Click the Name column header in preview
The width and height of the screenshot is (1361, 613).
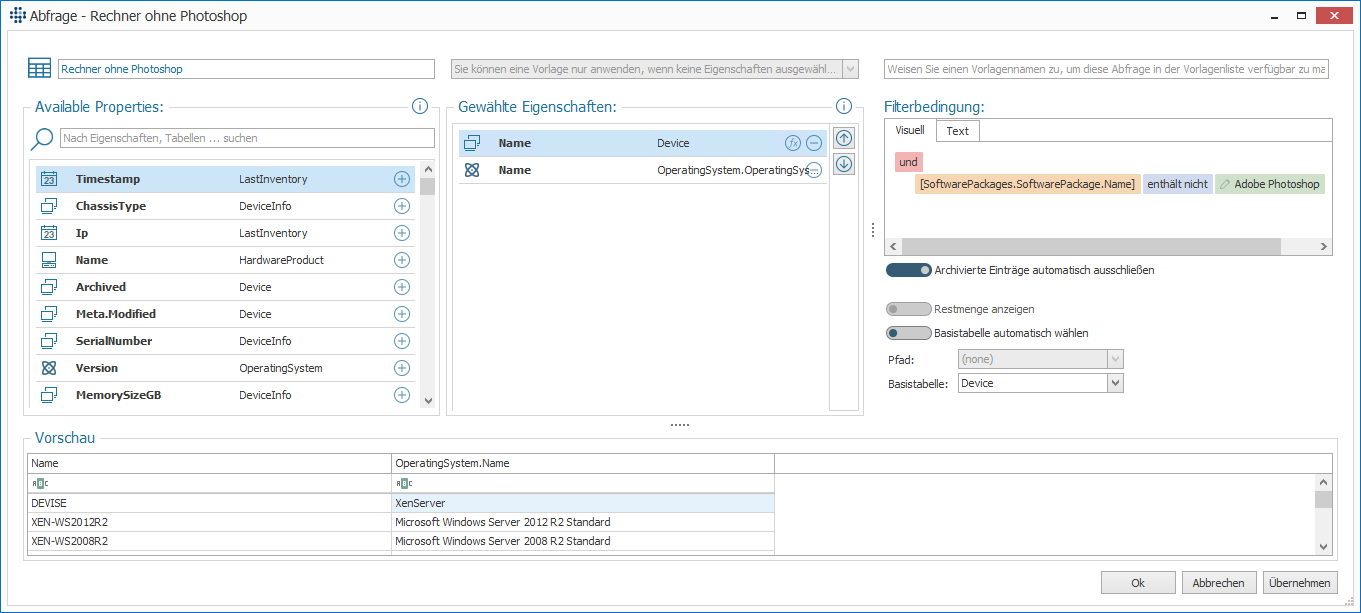click(x=210, y=464)
